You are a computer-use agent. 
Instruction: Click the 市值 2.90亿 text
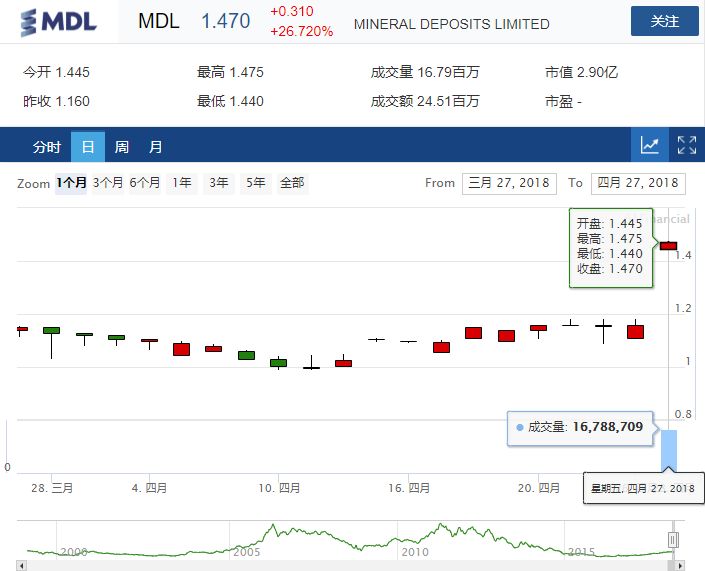(x=581, y=72)
